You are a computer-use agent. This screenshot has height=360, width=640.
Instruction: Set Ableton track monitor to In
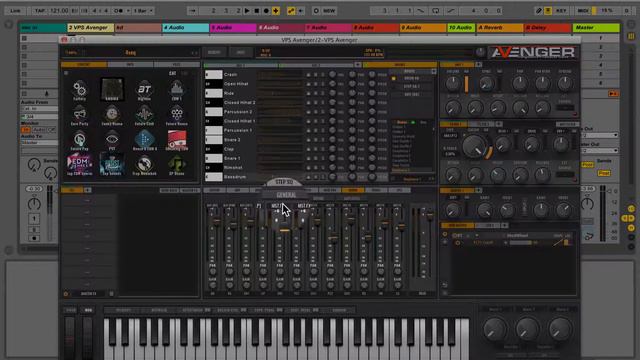(x=25, y=130)
